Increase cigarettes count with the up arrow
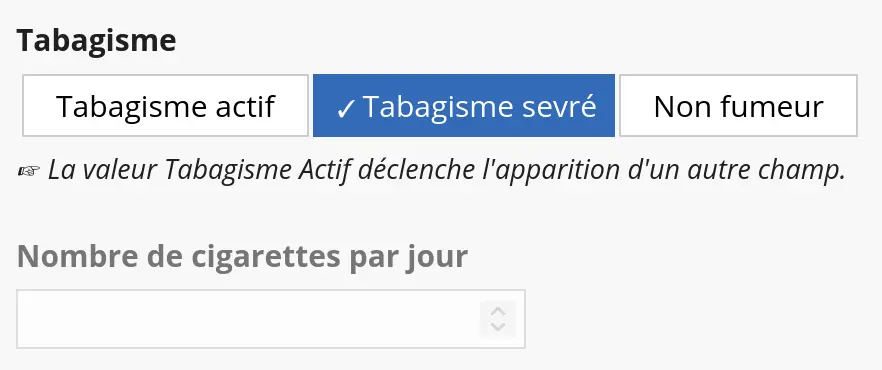Image resolution: width=882 pixels, height=370 pixels. pos(498,312)
